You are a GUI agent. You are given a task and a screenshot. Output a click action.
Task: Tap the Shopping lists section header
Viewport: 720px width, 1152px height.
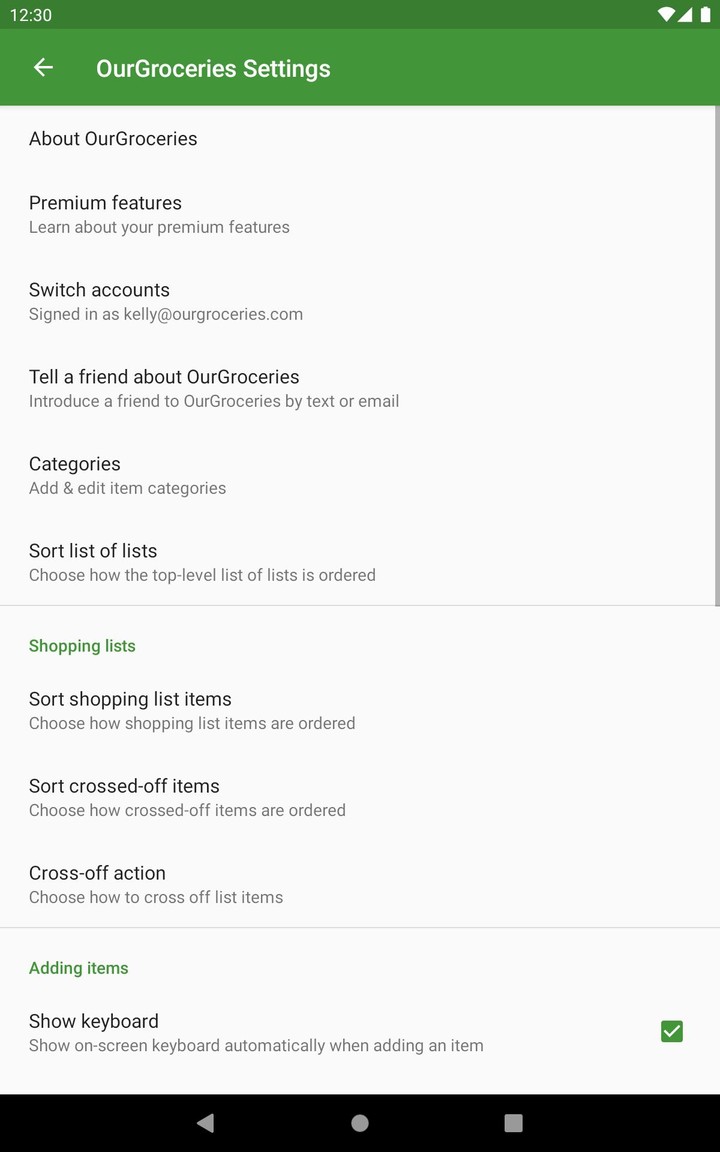[x=82, y=646]
